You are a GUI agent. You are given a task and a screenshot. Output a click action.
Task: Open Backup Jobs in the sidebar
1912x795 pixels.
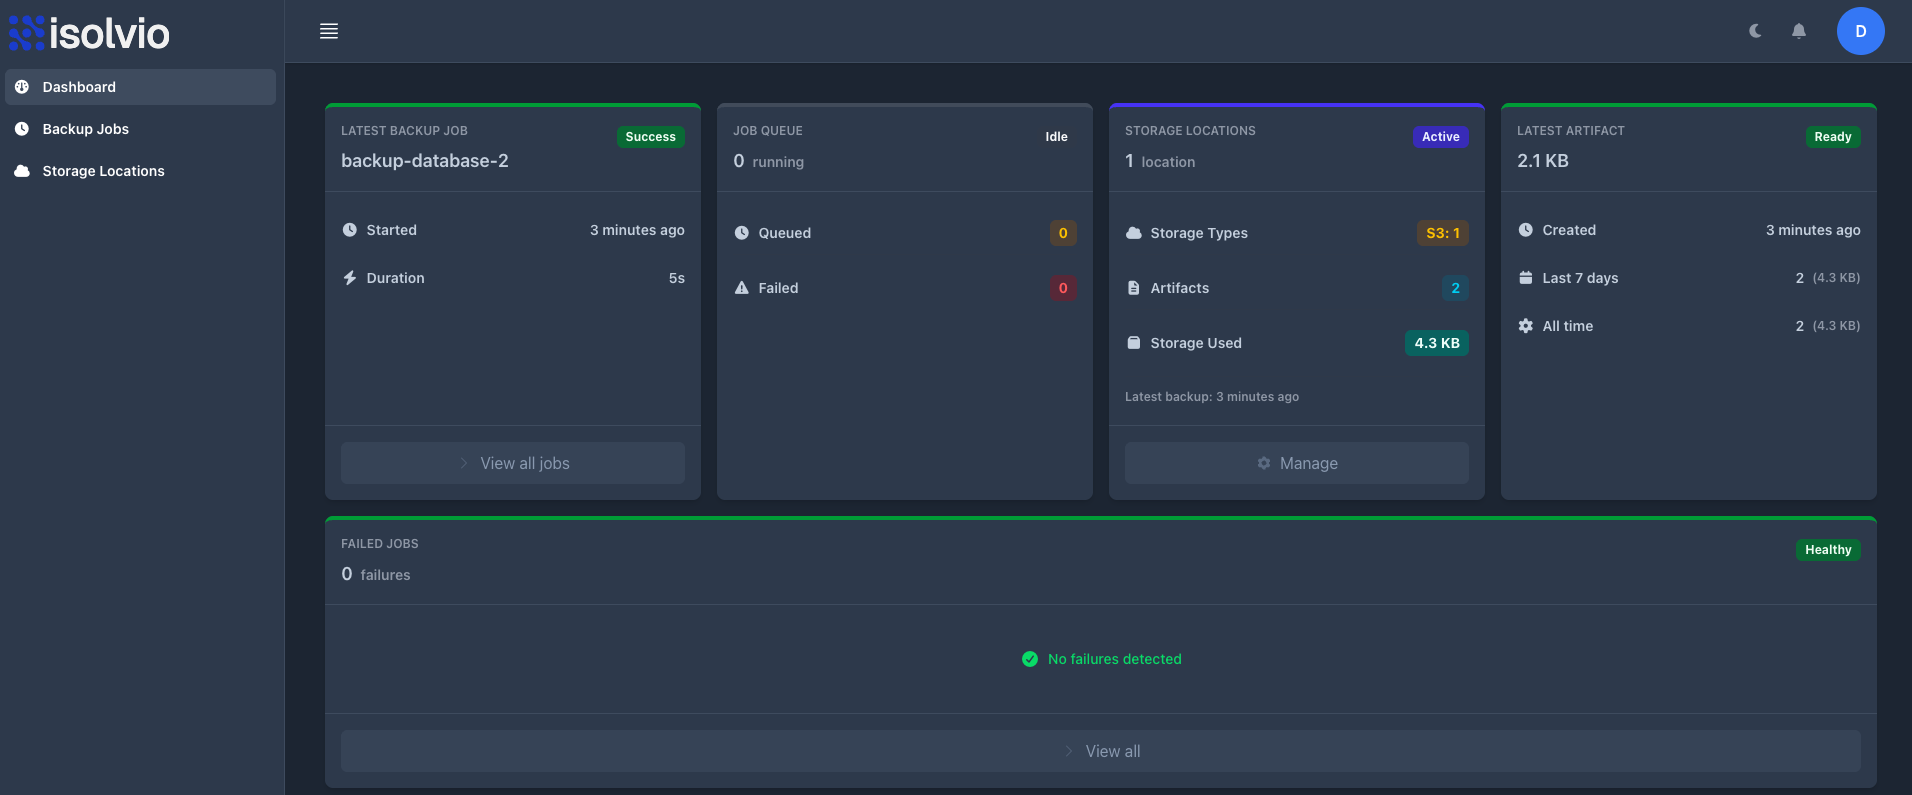click(140, 129)
